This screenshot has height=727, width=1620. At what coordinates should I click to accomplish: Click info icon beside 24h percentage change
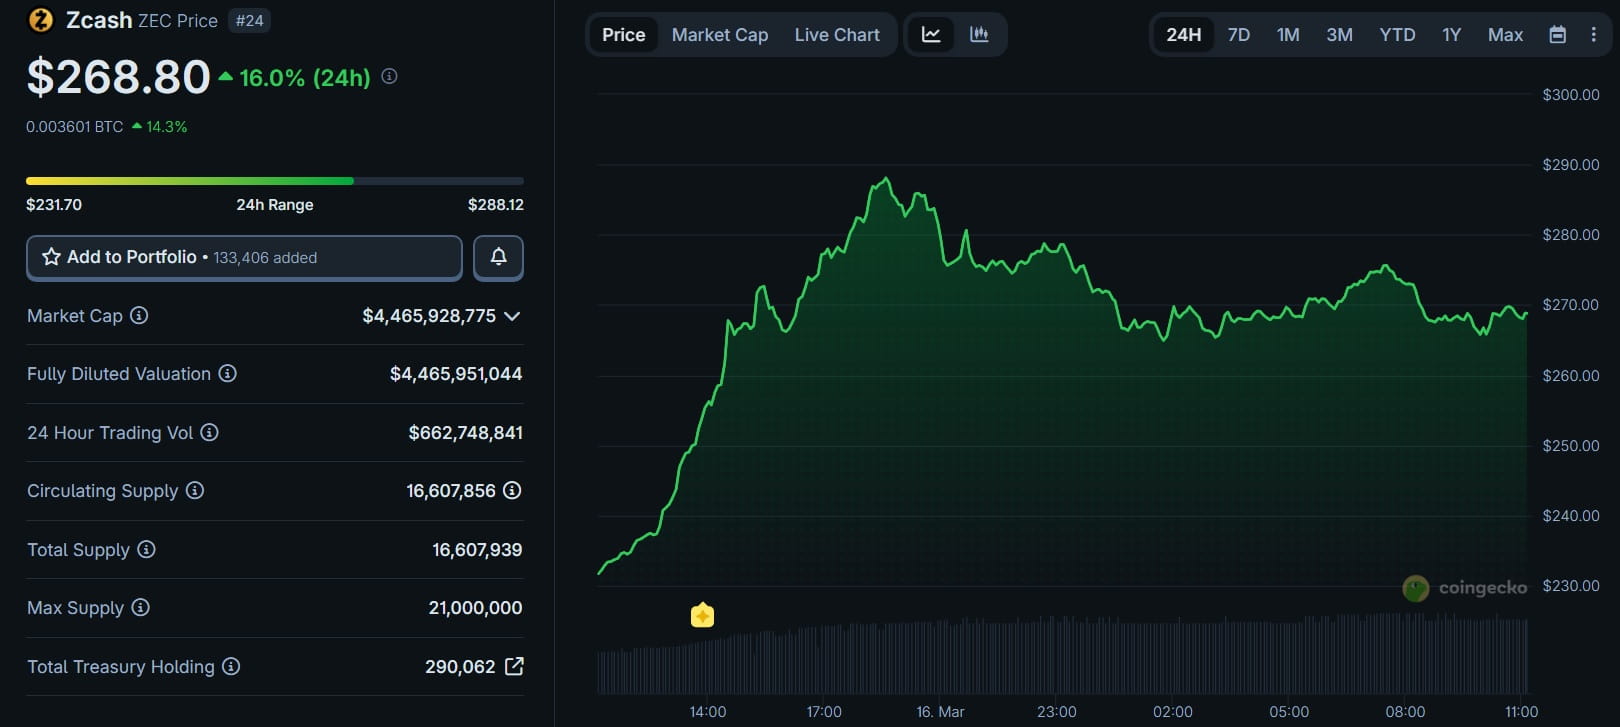pos(390,77)
